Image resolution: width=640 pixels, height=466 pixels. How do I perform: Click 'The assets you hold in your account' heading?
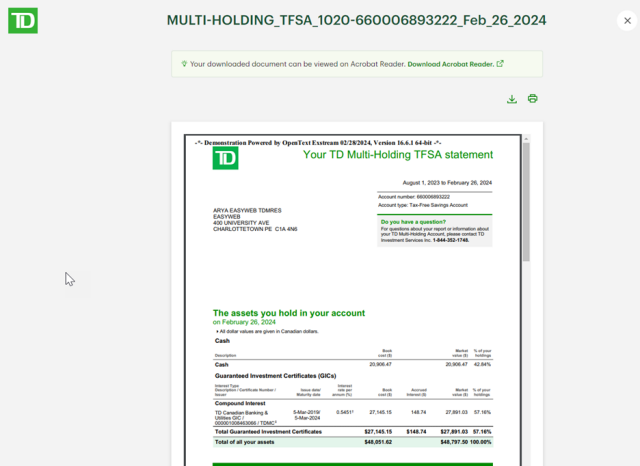coord(291,313)
